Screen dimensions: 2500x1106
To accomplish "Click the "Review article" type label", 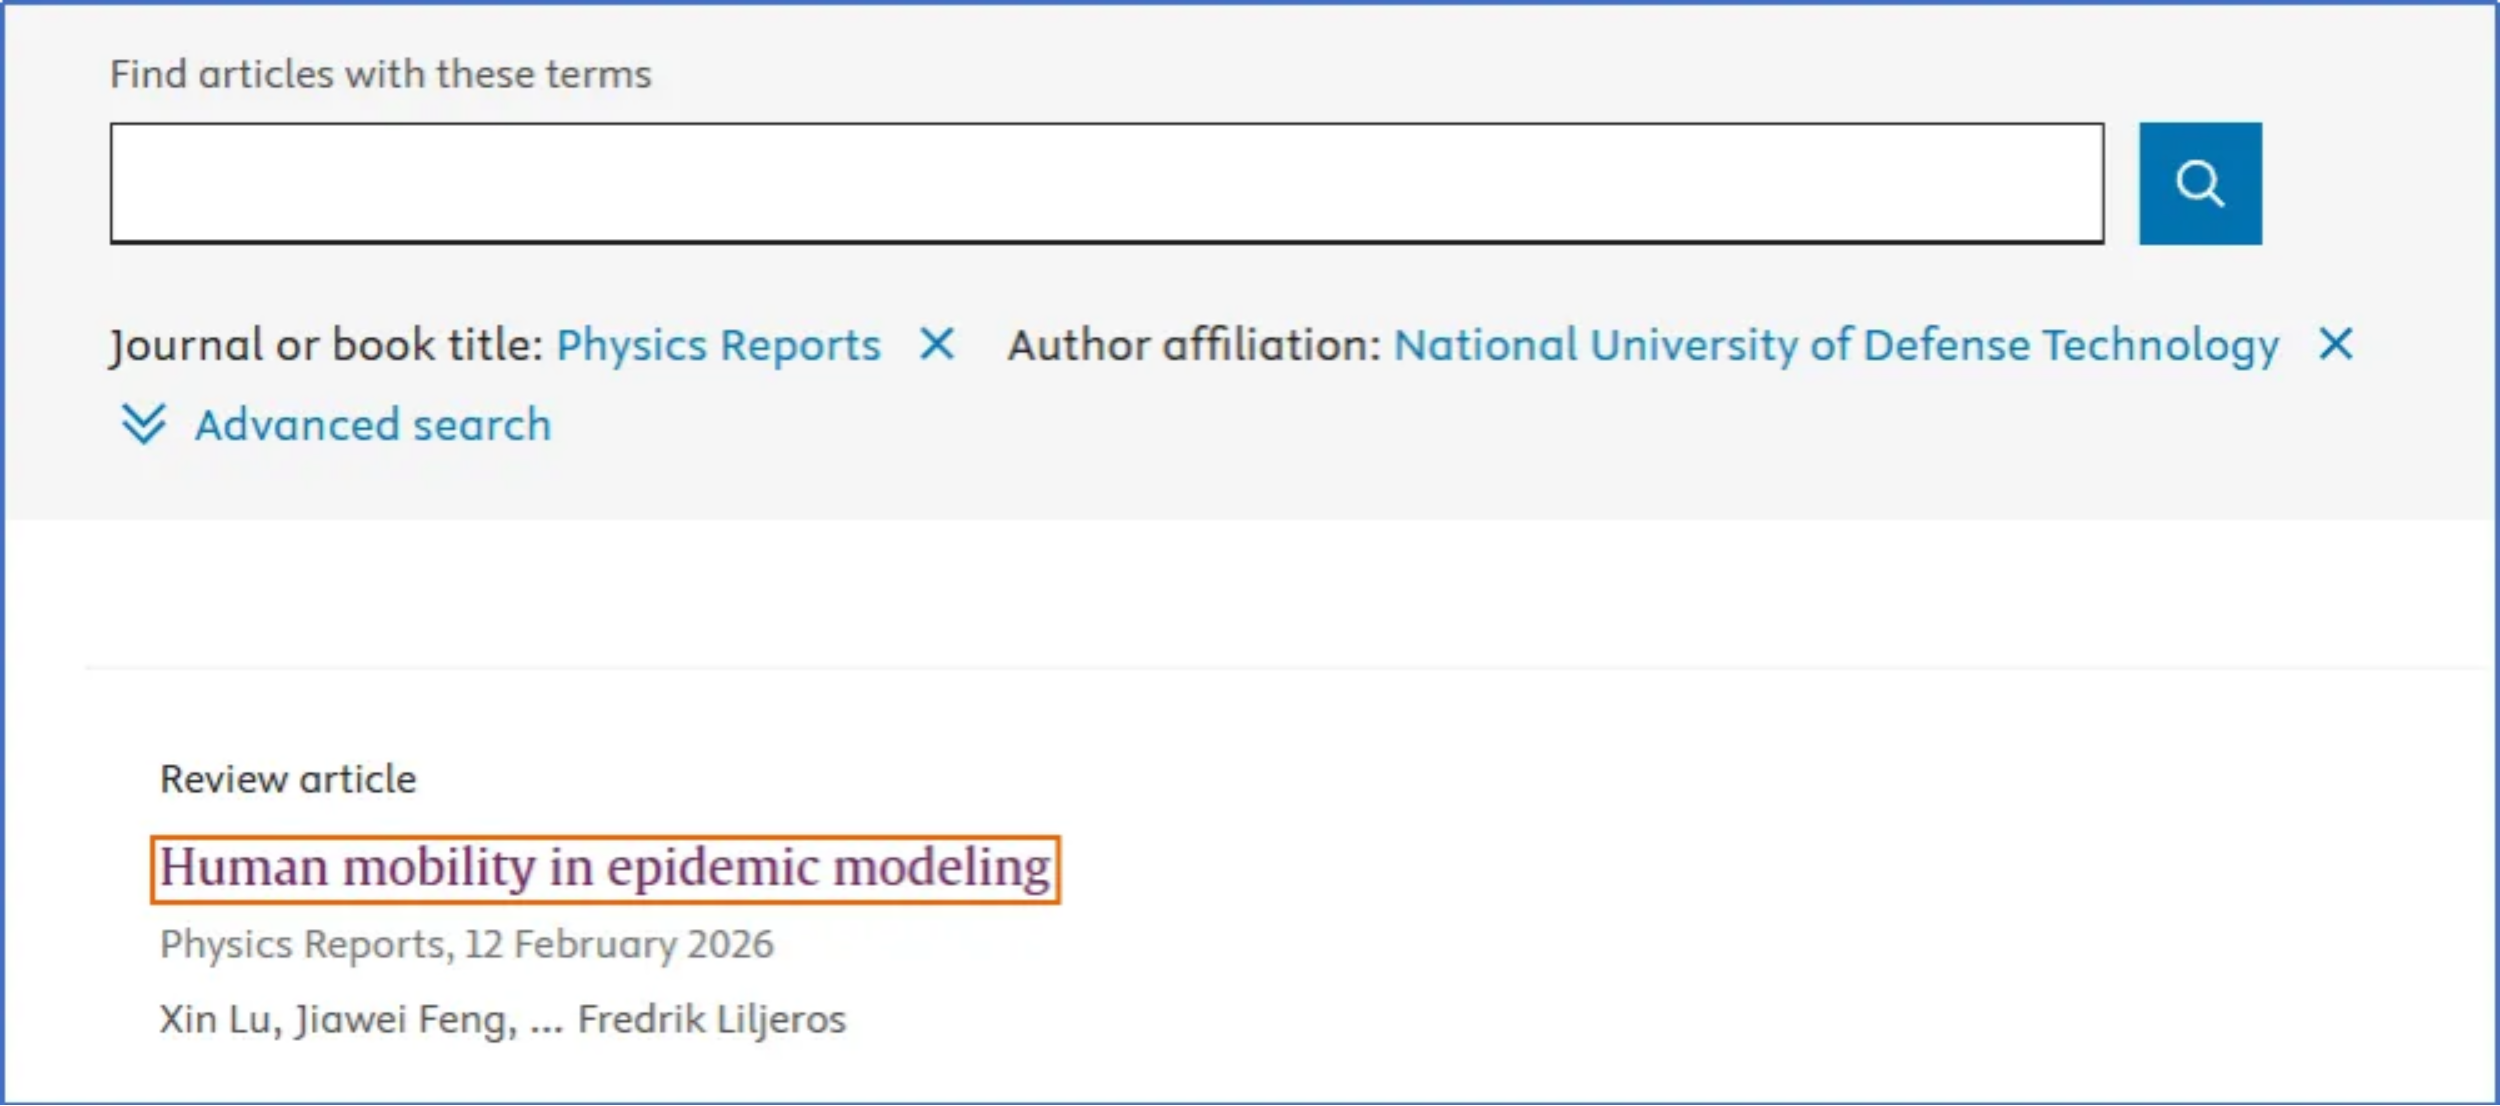I will tap(288, 779).
